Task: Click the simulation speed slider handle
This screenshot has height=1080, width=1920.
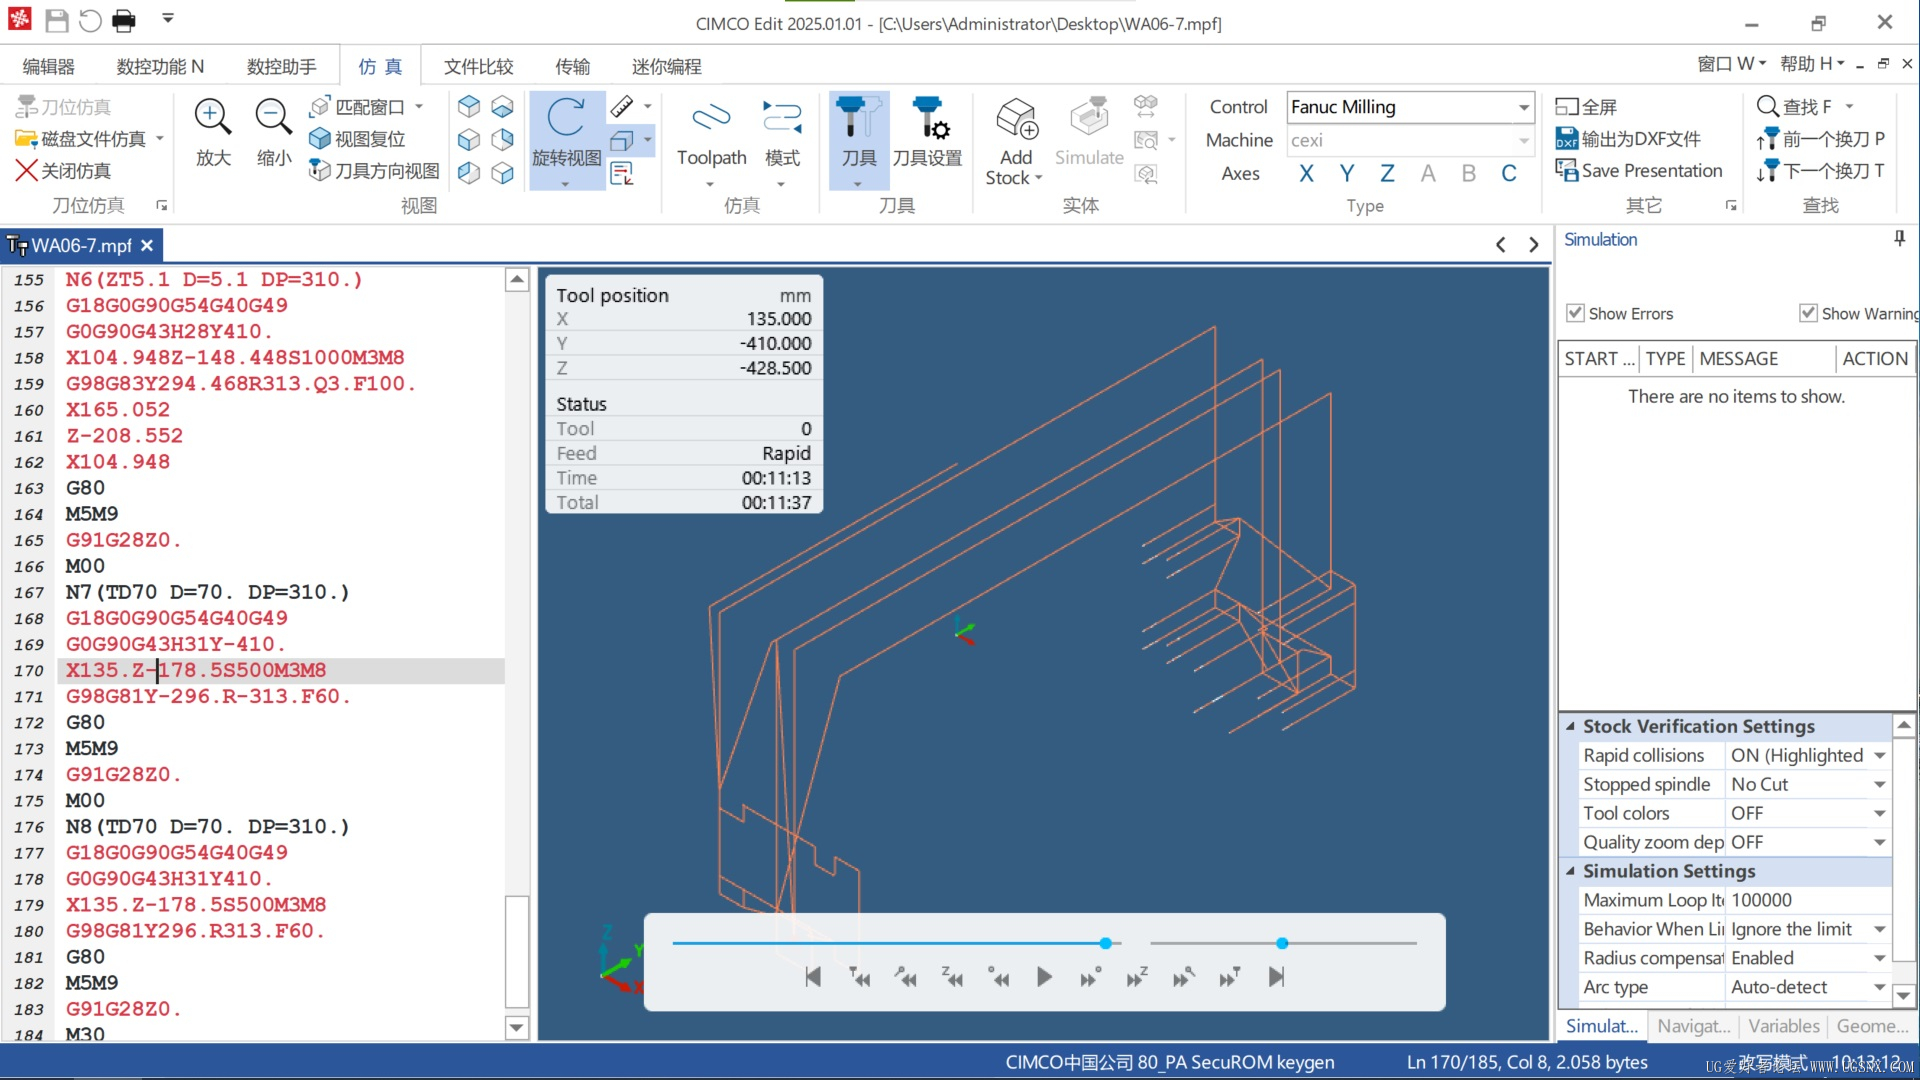Action: (x=1282, y=943)
